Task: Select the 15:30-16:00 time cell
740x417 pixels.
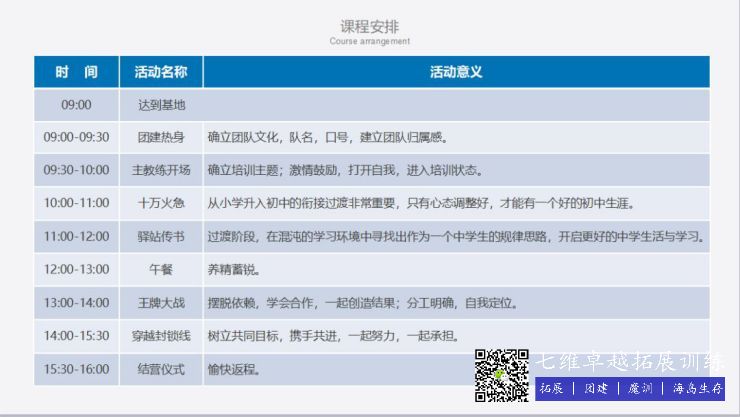Action: coord(76,368)
